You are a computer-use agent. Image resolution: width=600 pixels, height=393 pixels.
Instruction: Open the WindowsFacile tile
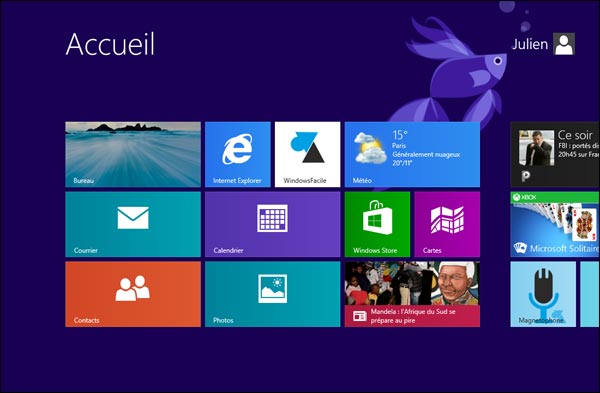pyautogui.click(x=308, y=154)
